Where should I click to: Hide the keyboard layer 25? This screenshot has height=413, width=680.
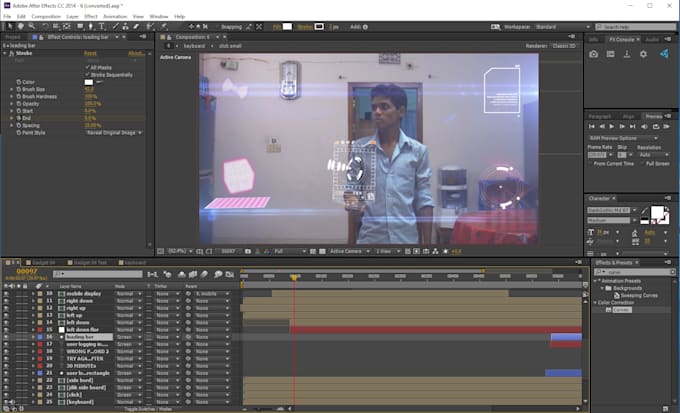click(6, 402)
